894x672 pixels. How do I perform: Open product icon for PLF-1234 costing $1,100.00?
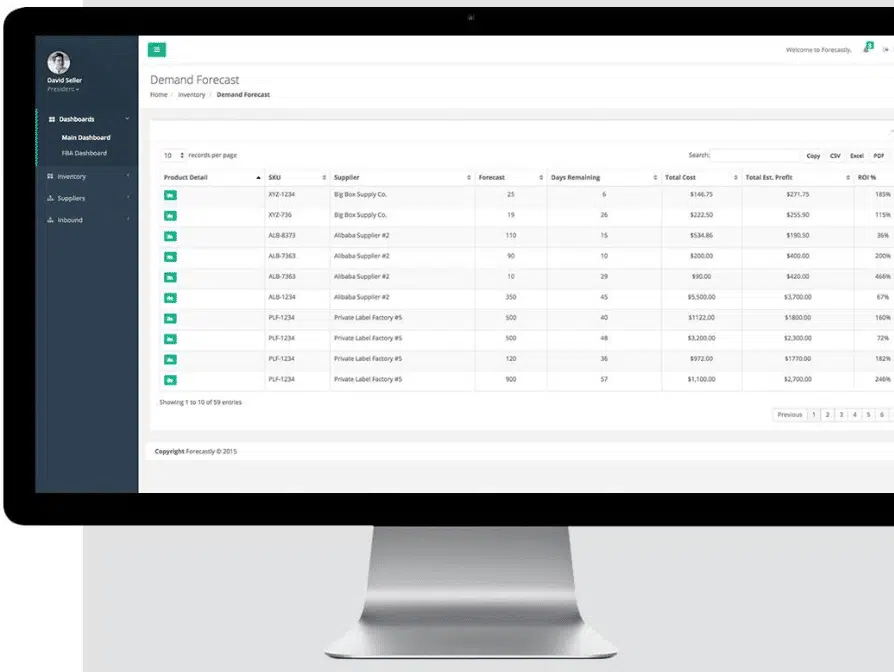click(170, 380)
